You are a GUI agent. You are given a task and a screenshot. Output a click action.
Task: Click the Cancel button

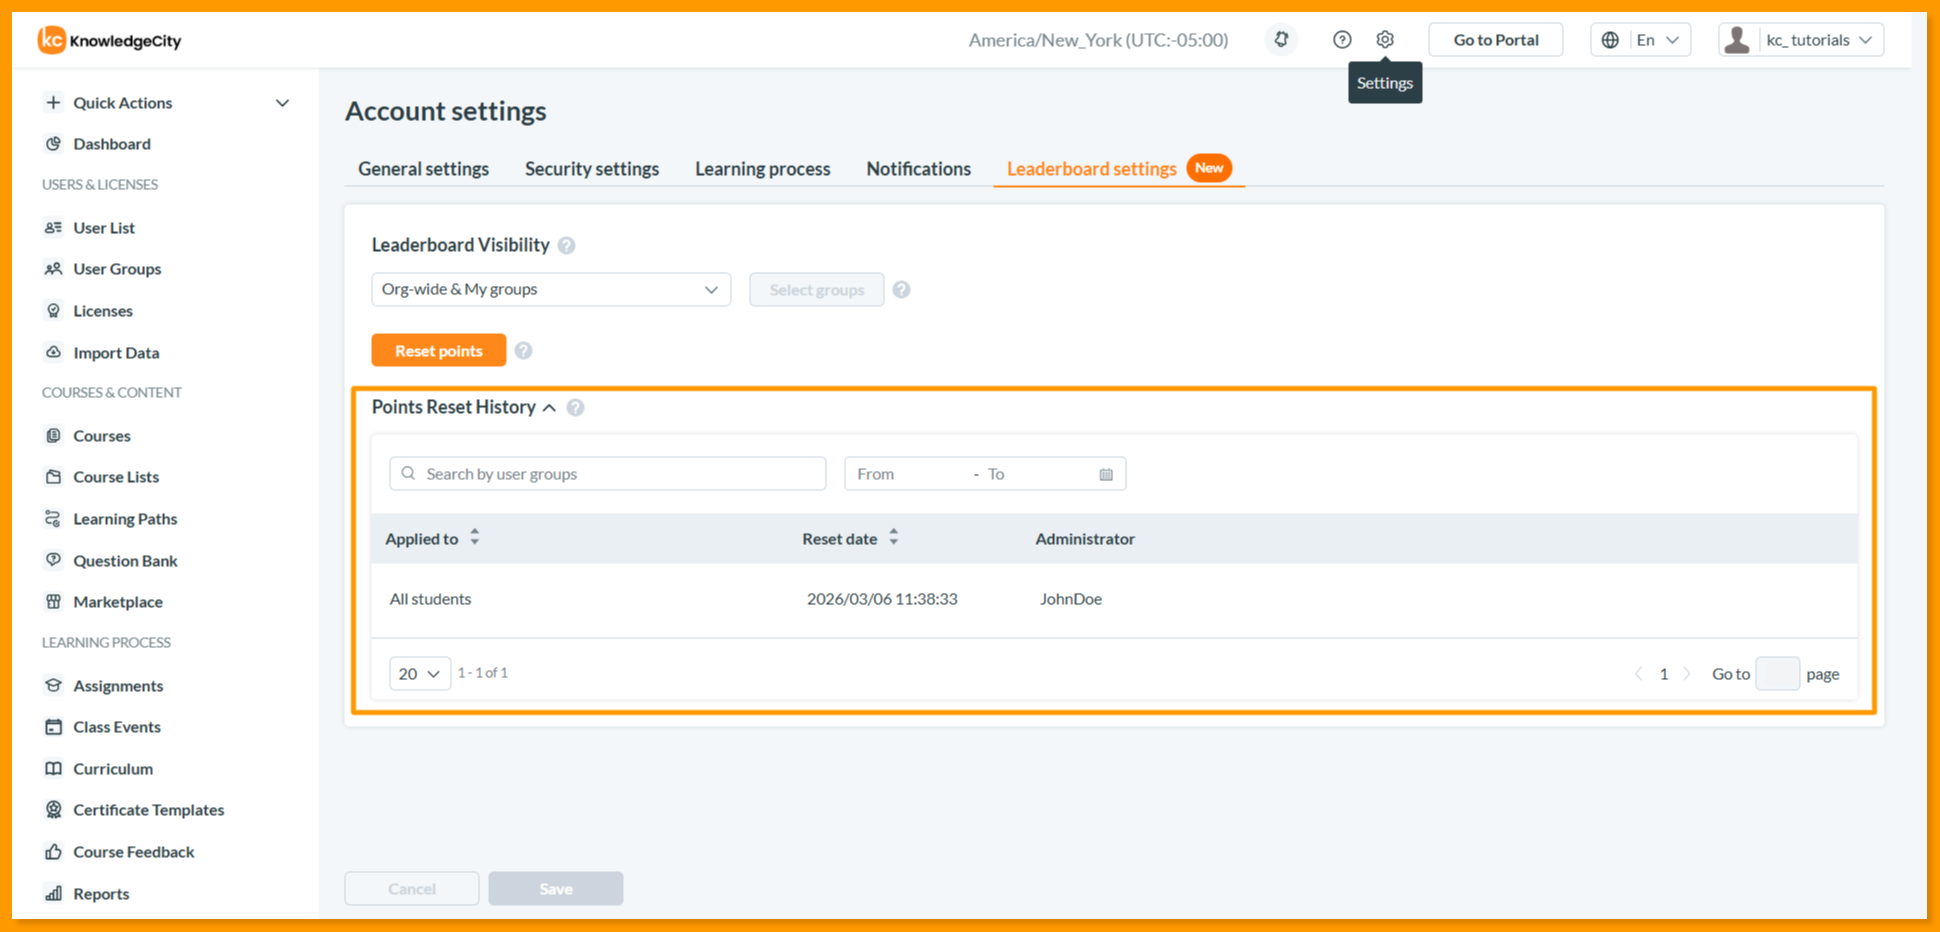pos(412,889)
